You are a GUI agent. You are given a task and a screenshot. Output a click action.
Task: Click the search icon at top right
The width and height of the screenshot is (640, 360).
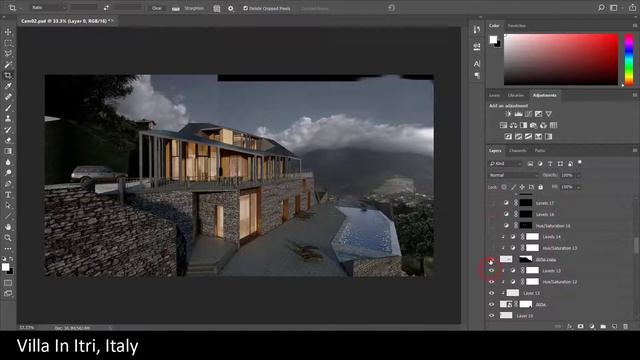tap(601, 8)
